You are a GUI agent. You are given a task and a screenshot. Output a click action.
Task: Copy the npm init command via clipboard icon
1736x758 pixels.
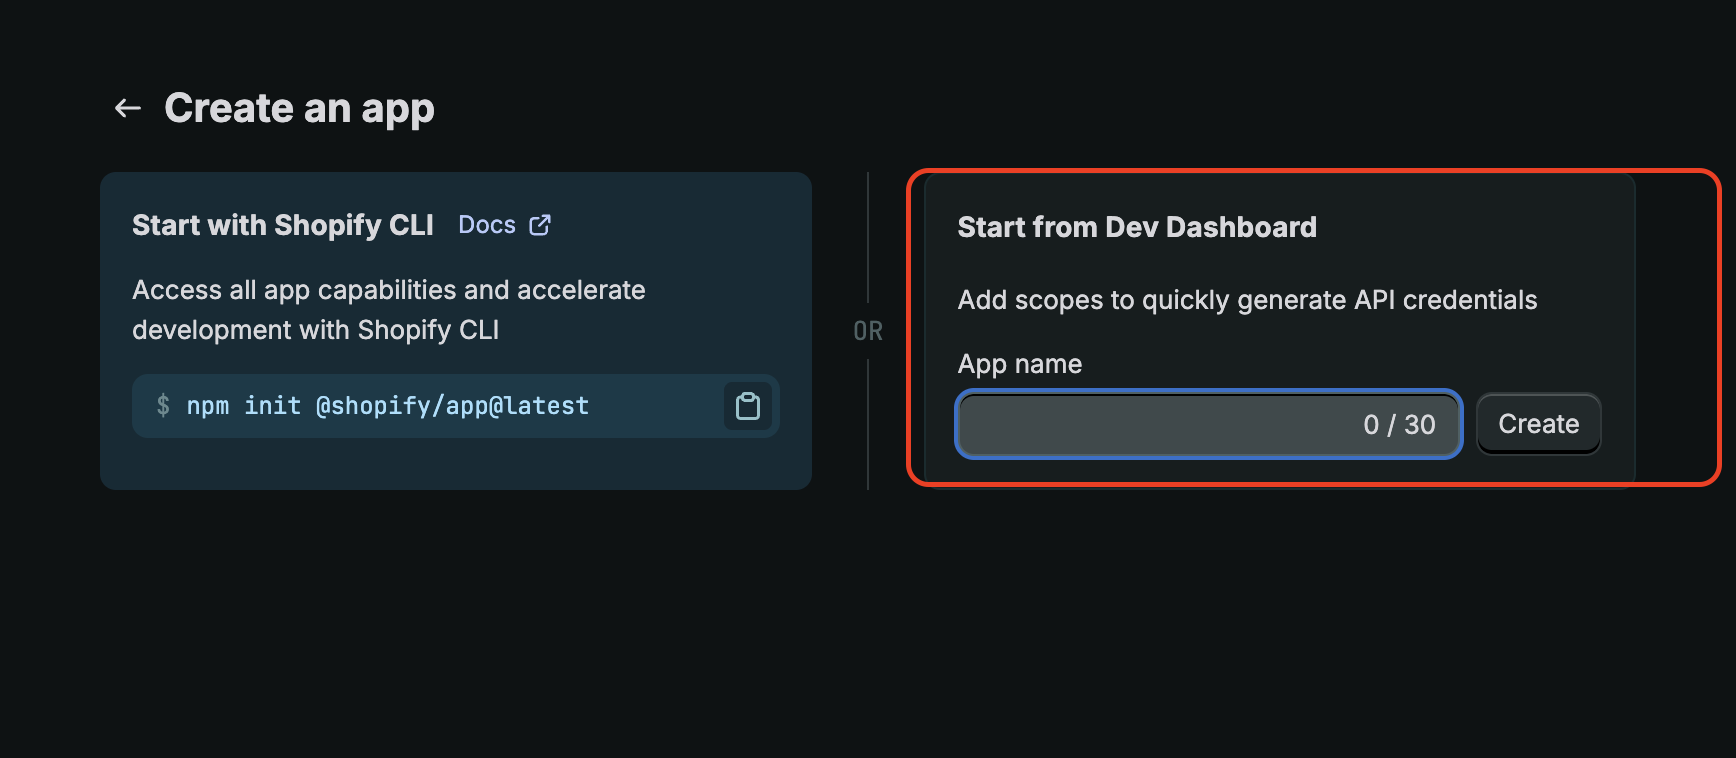pyautogui.click(x=748, y=406)
